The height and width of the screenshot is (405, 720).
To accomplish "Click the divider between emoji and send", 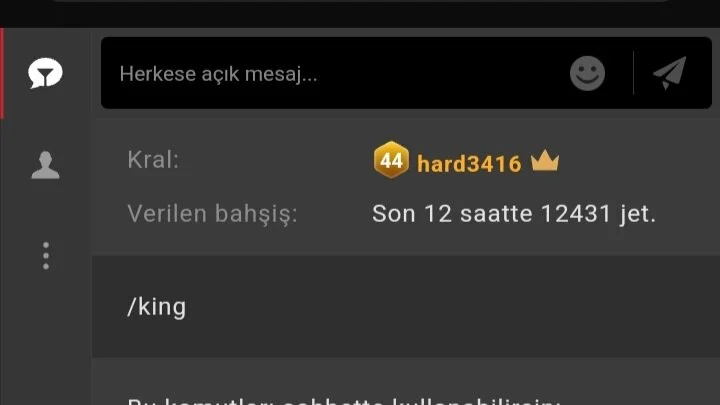I will [x=633, y=73].
